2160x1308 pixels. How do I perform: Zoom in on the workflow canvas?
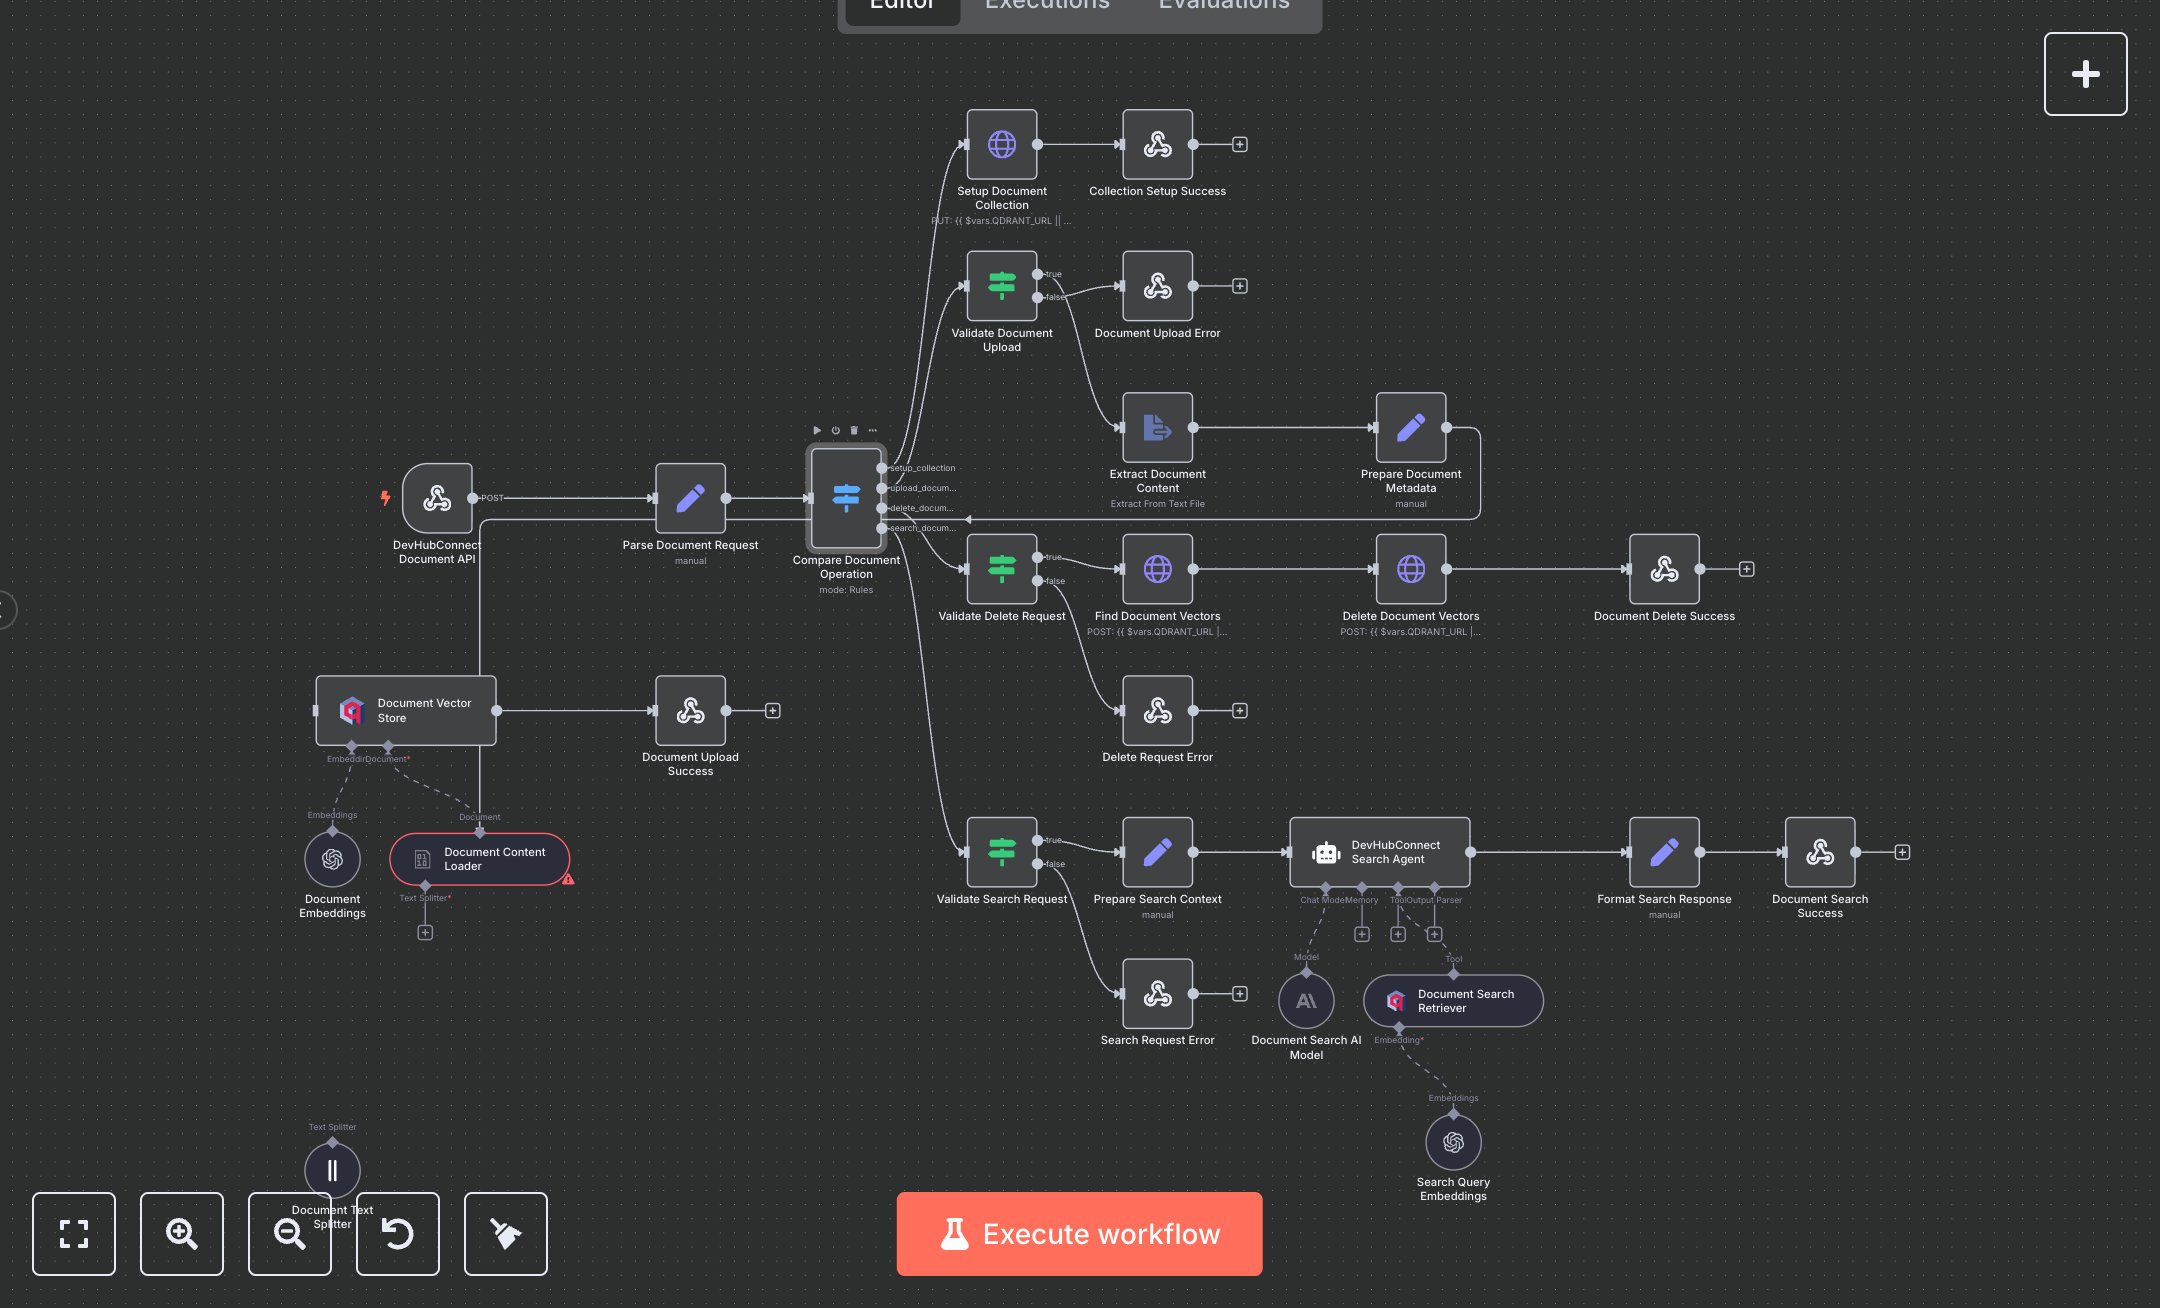(182, 1233)
